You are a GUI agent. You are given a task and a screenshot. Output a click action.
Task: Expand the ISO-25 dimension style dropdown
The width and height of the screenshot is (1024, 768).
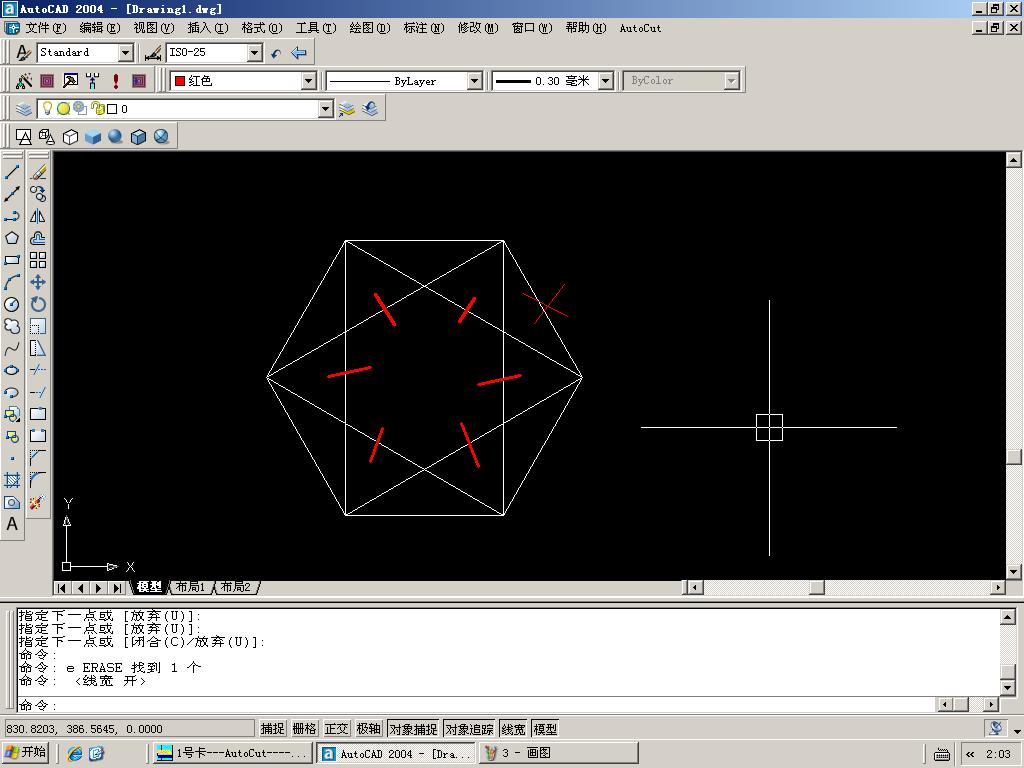pyautogui.click(x=254, y=53)
